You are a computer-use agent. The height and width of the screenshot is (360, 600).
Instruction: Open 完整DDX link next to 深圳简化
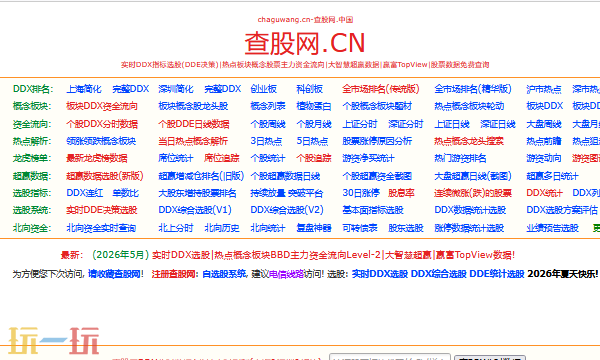(x=222, y=89)
